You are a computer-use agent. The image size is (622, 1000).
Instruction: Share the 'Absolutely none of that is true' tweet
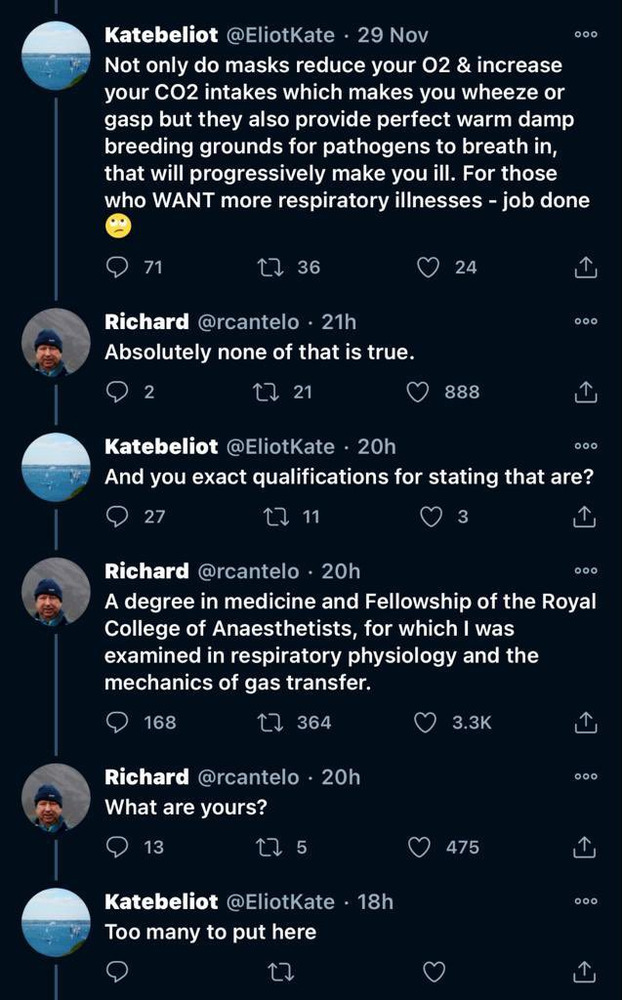click(585, 392)
